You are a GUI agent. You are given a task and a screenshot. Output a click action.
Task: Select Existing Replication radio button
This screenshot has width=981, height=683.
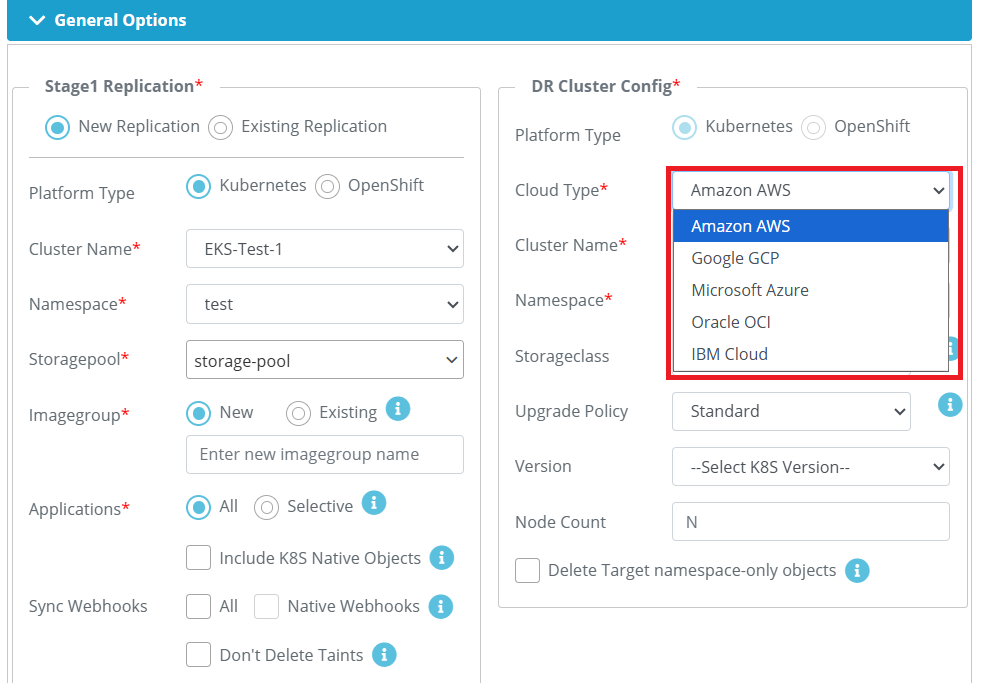point(220,128)
